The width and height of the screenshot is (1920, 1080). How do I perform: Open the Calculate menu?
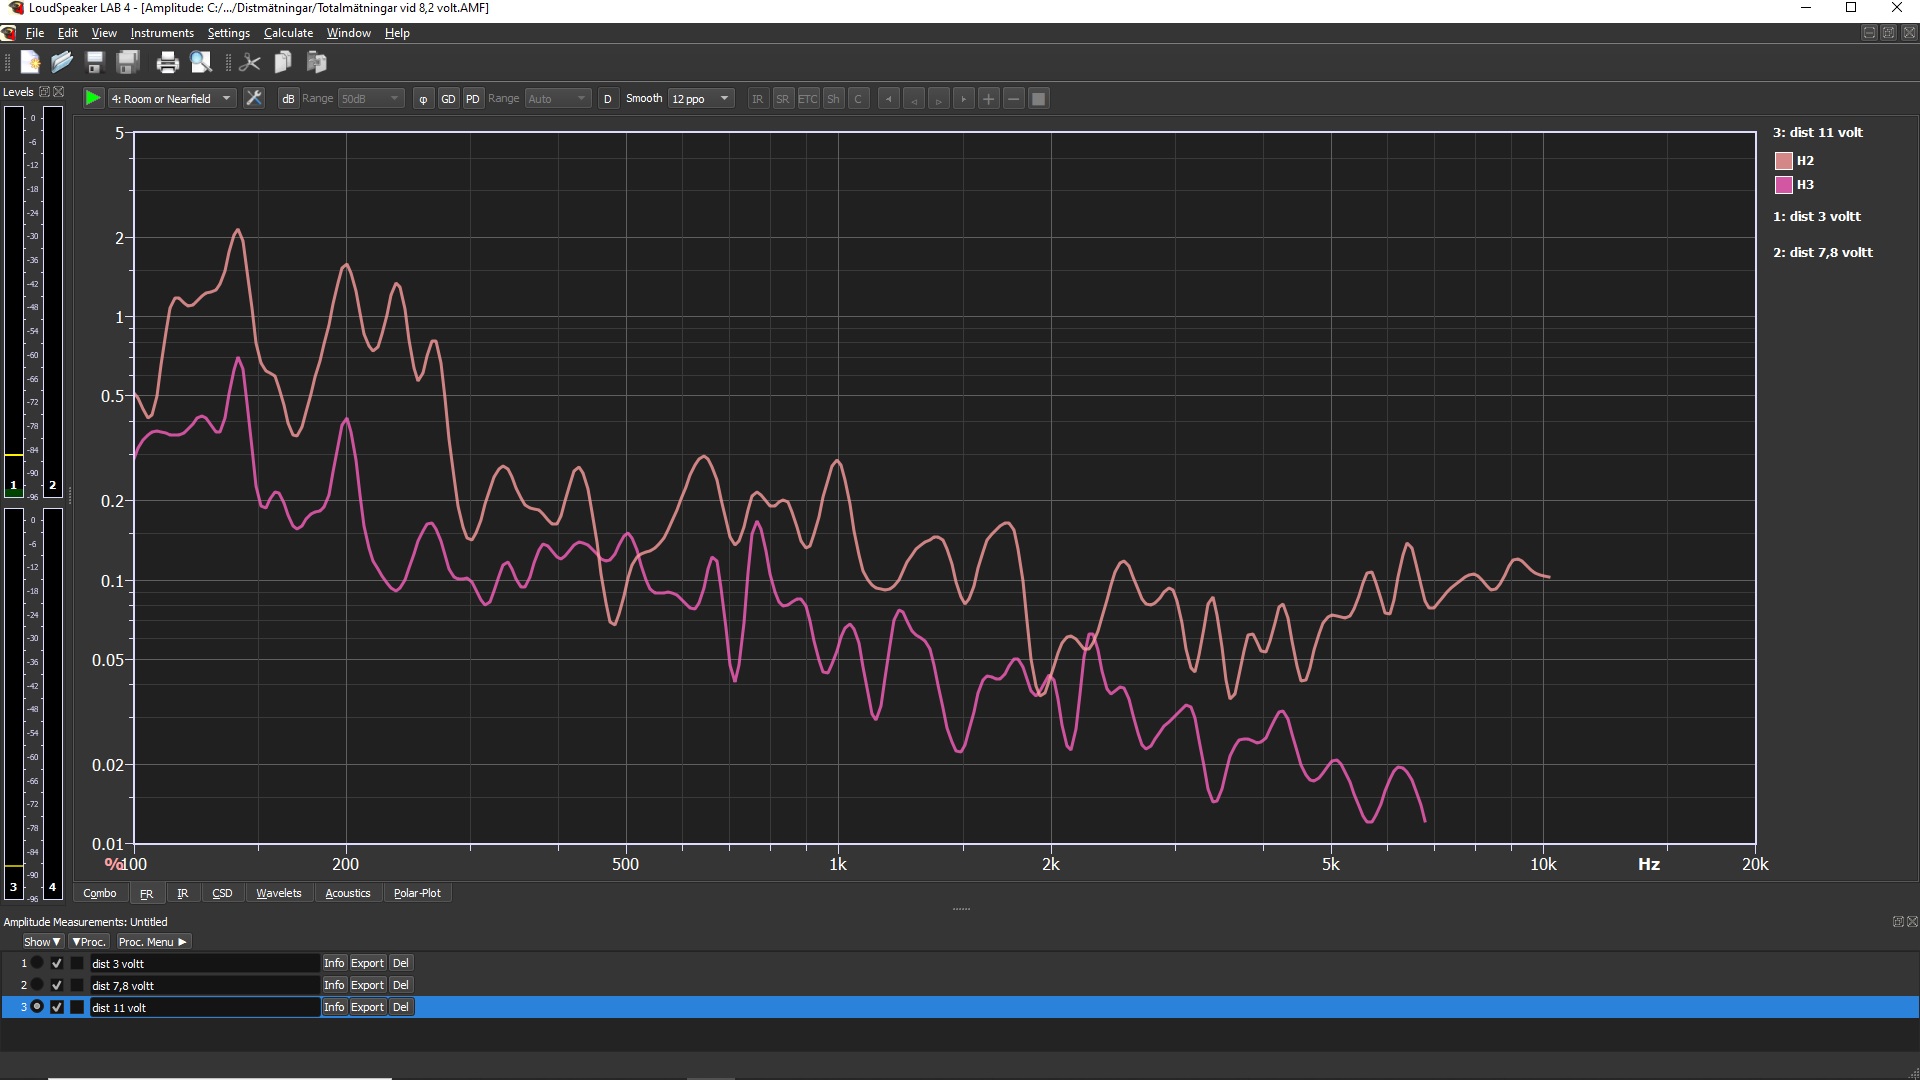[288, 33]
